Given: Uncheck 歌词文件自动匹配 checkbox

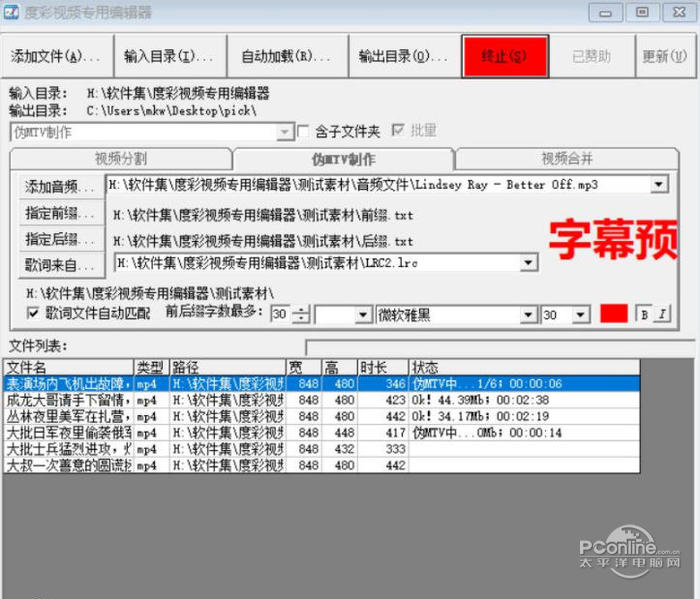Looking at the screenshot, I should (x=33, y=312).
